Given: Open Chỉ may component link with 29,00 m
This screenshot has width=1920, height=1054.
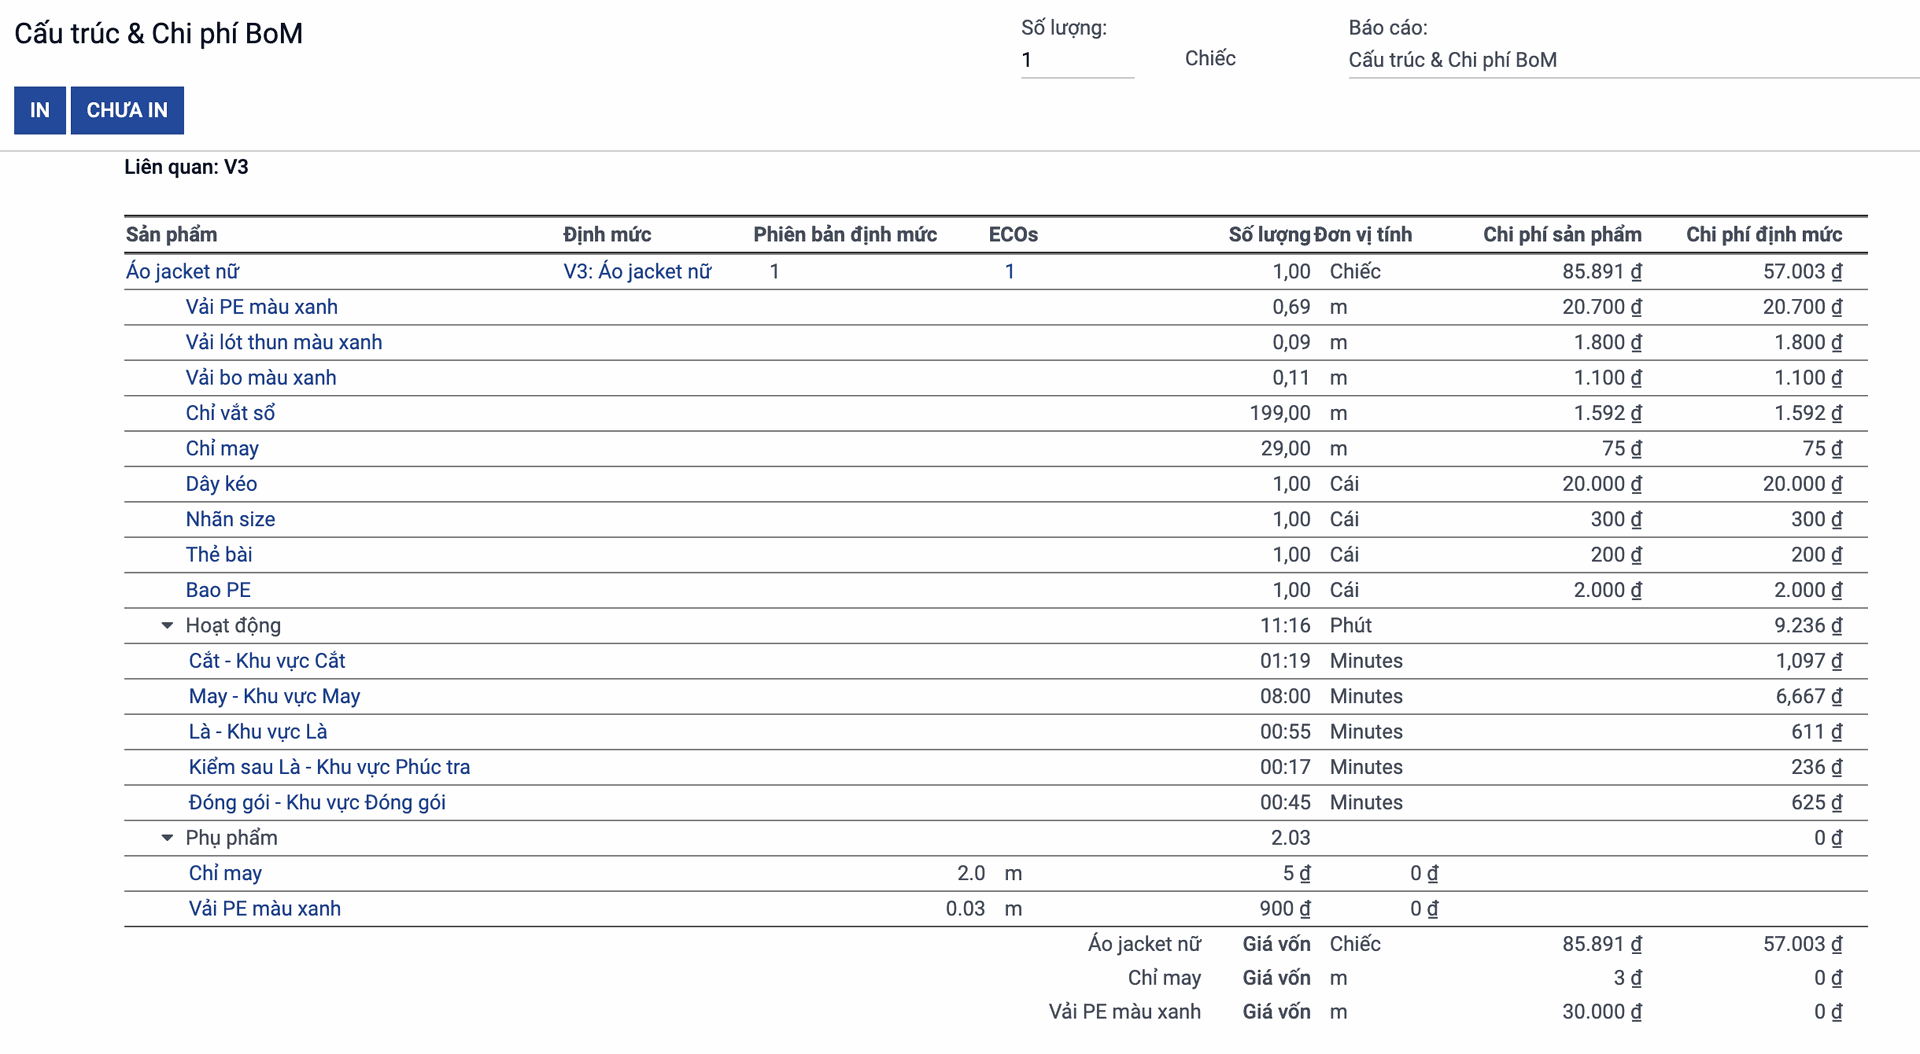Looking at the screenshot, I should tap(222, 449).
